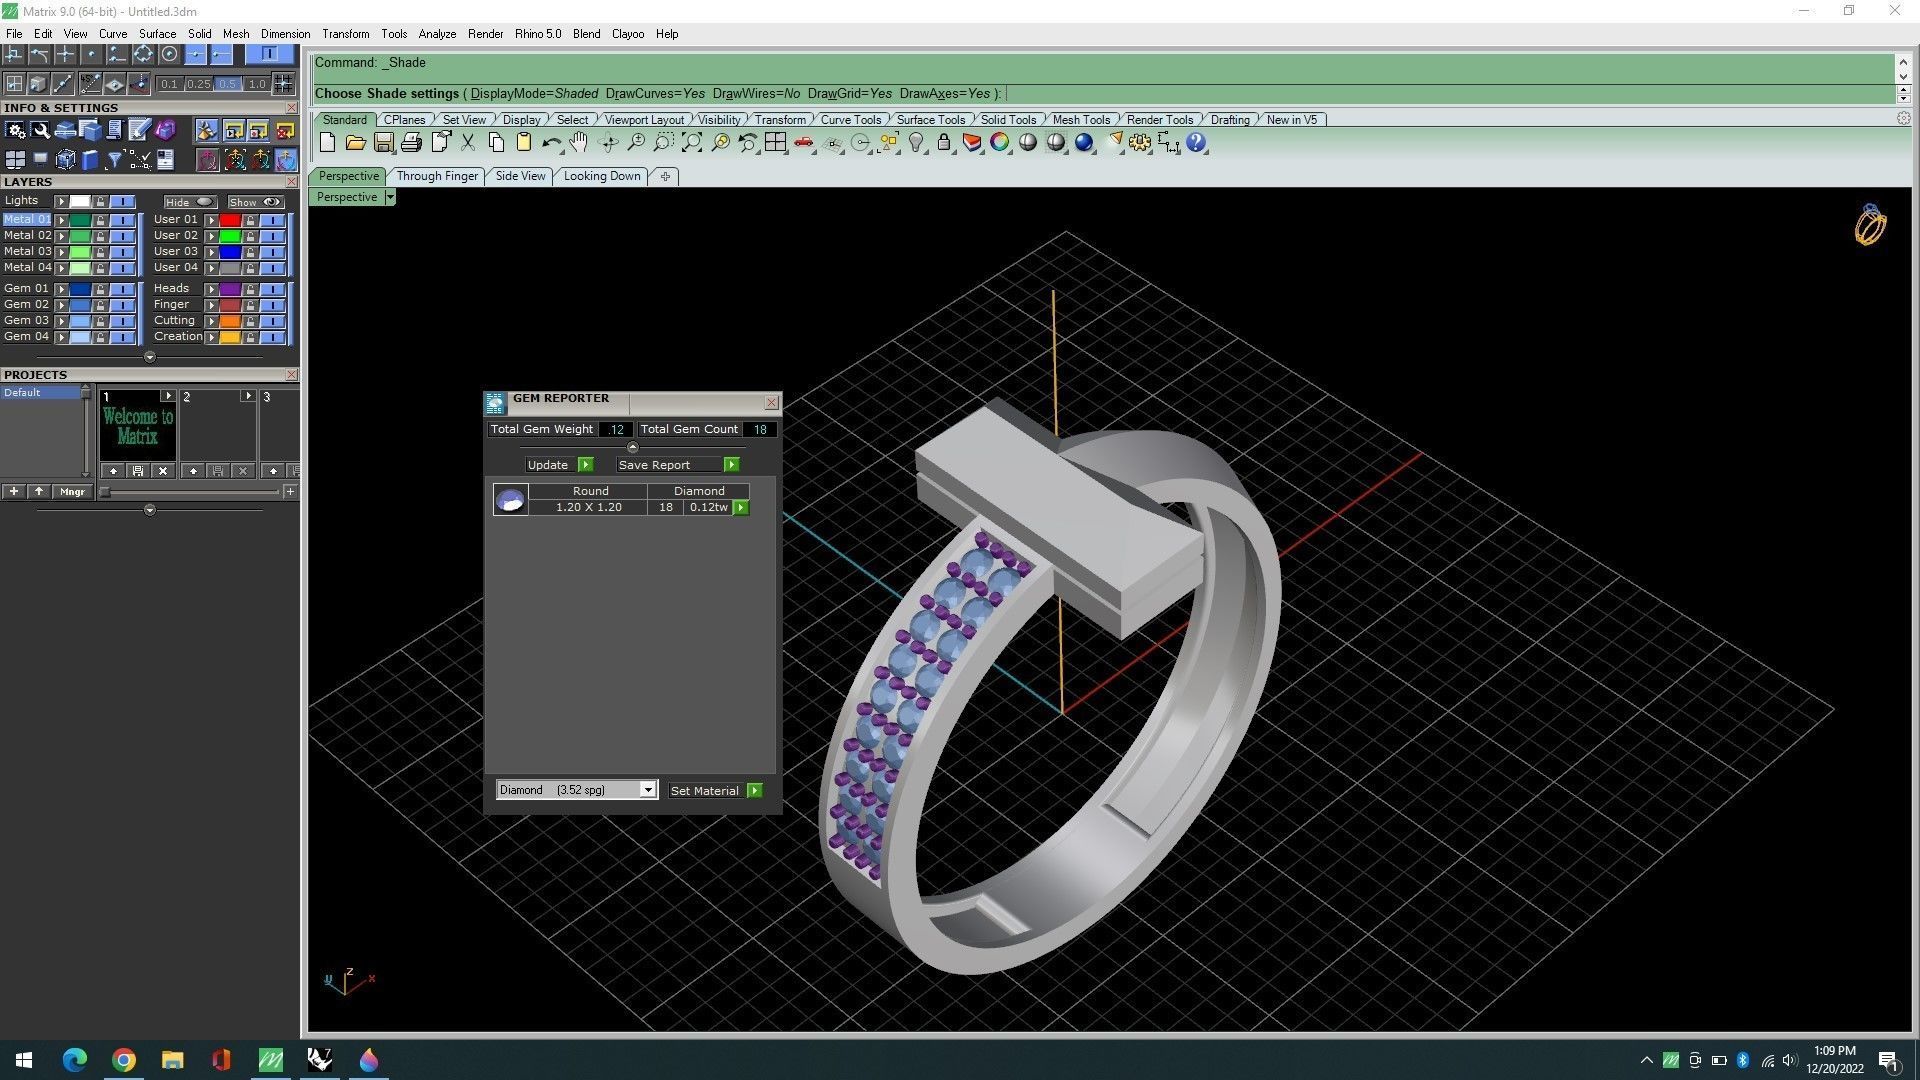Click the Print icon
Viewport: 1920px width, 1080px height.
[x=411, y=143]
